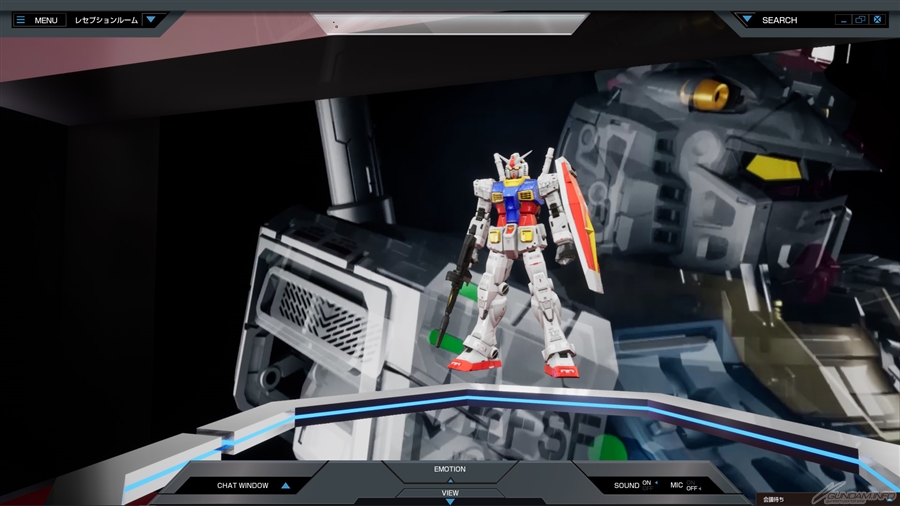
Task: Expand the レセプションルーム room dropdown arrow
Action: (151, 20)
